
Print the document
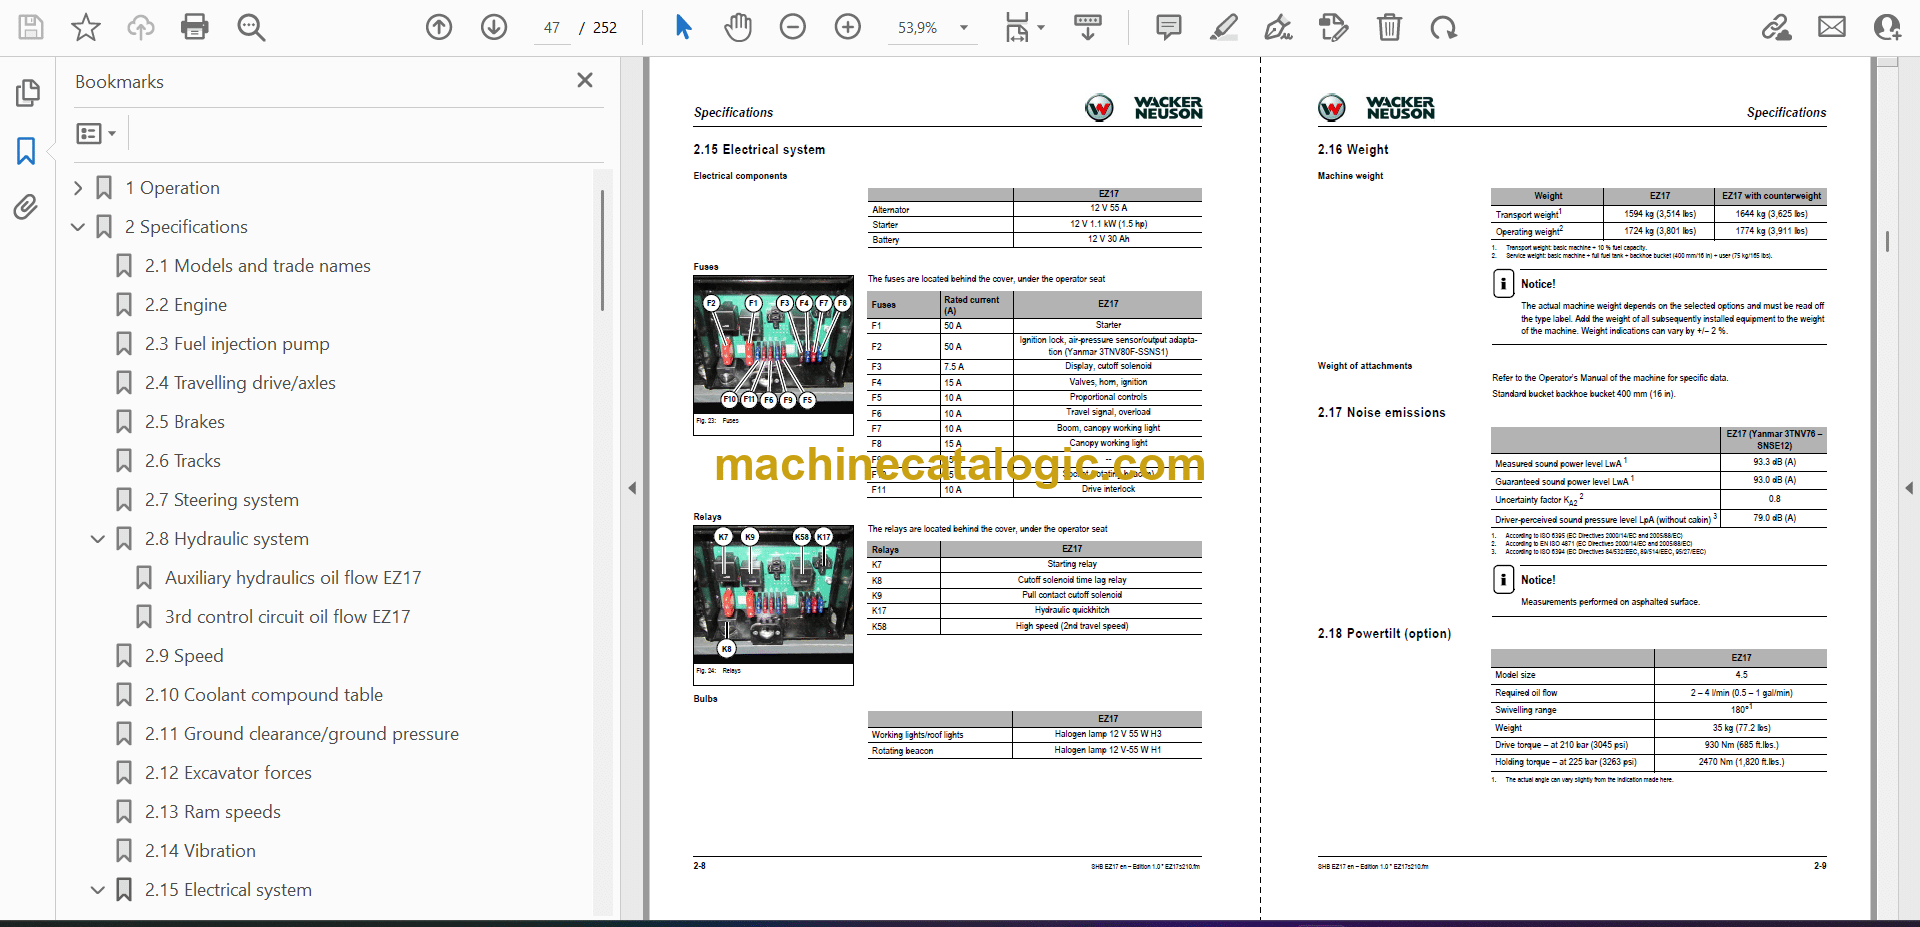pyautogui.click(x=195, y=27)
